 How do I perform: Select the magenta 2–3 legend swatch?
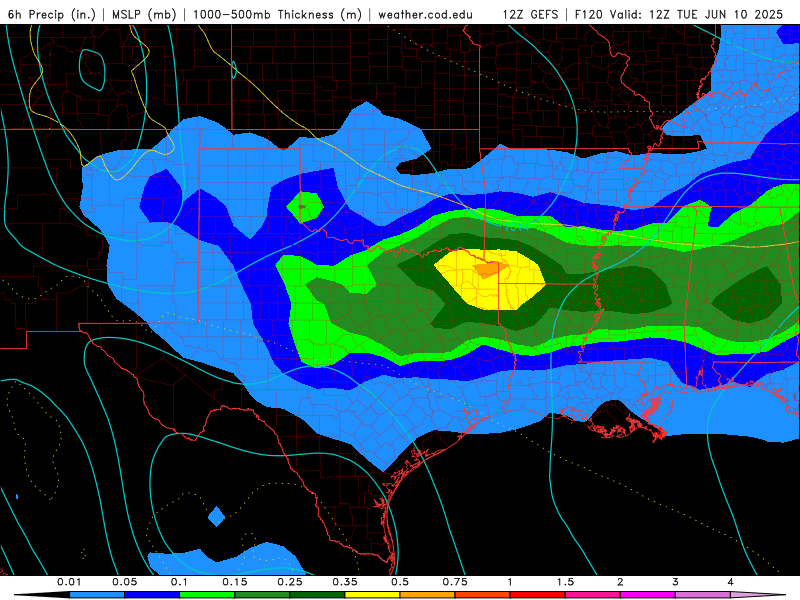(x=648, y=595)
